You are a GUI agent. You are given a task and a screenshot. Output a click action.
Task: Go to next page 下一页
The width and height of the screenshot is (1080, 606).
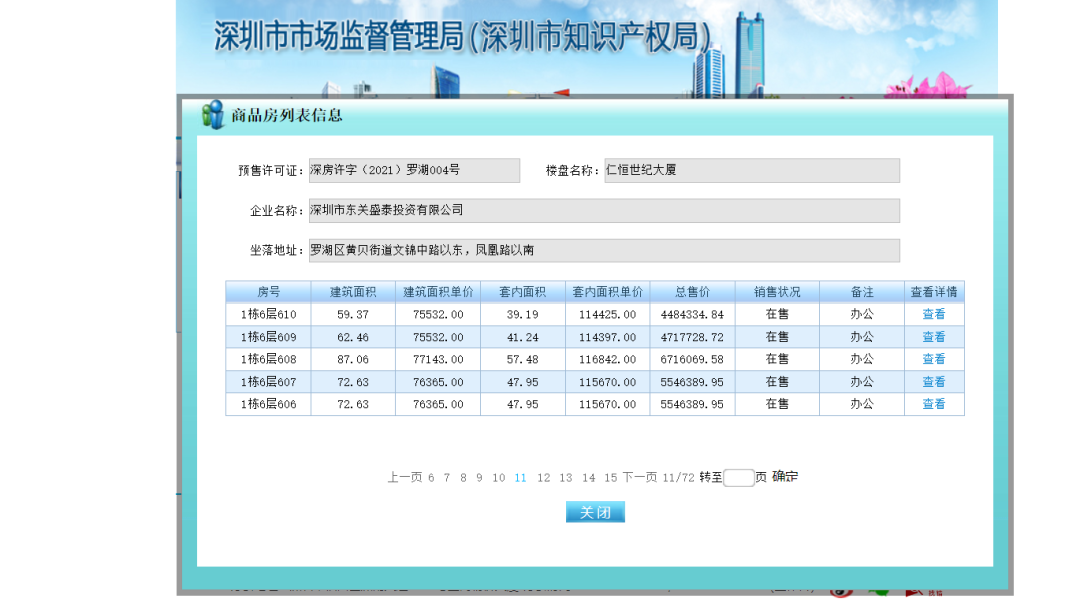click(x=639, y=477)
